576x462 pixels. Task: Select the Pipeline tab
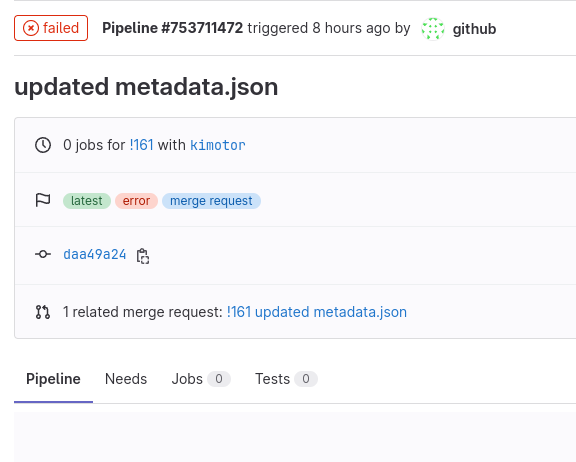click(53, 379)
